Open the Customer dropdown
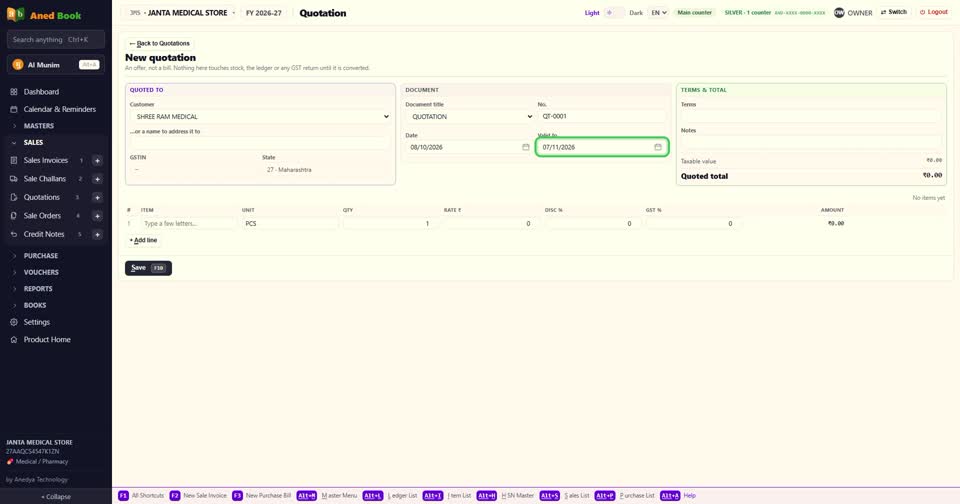Viewport: 960px width, 504px height. pyautogui.click(x=260, y=116)
